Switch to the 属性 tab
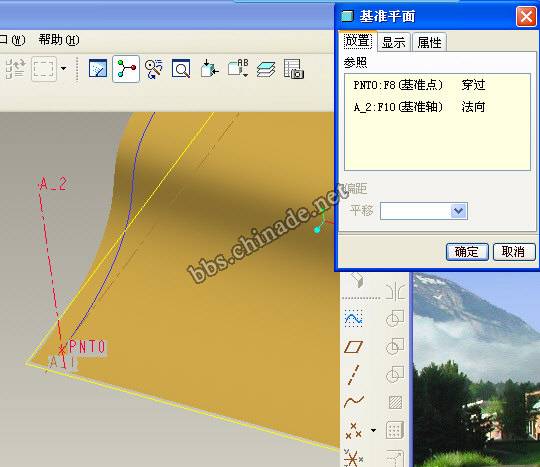 pos(429,42)
